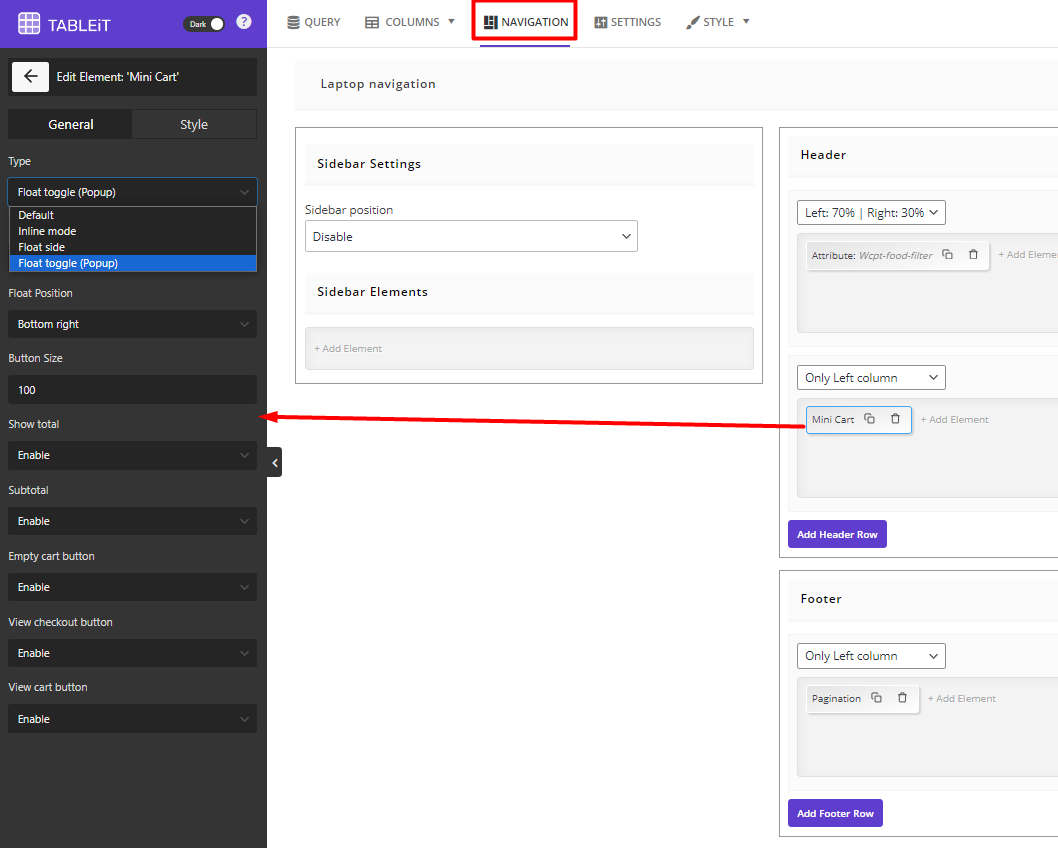
Task: Open the Style tab in the element editor
Action: (194, 124)
